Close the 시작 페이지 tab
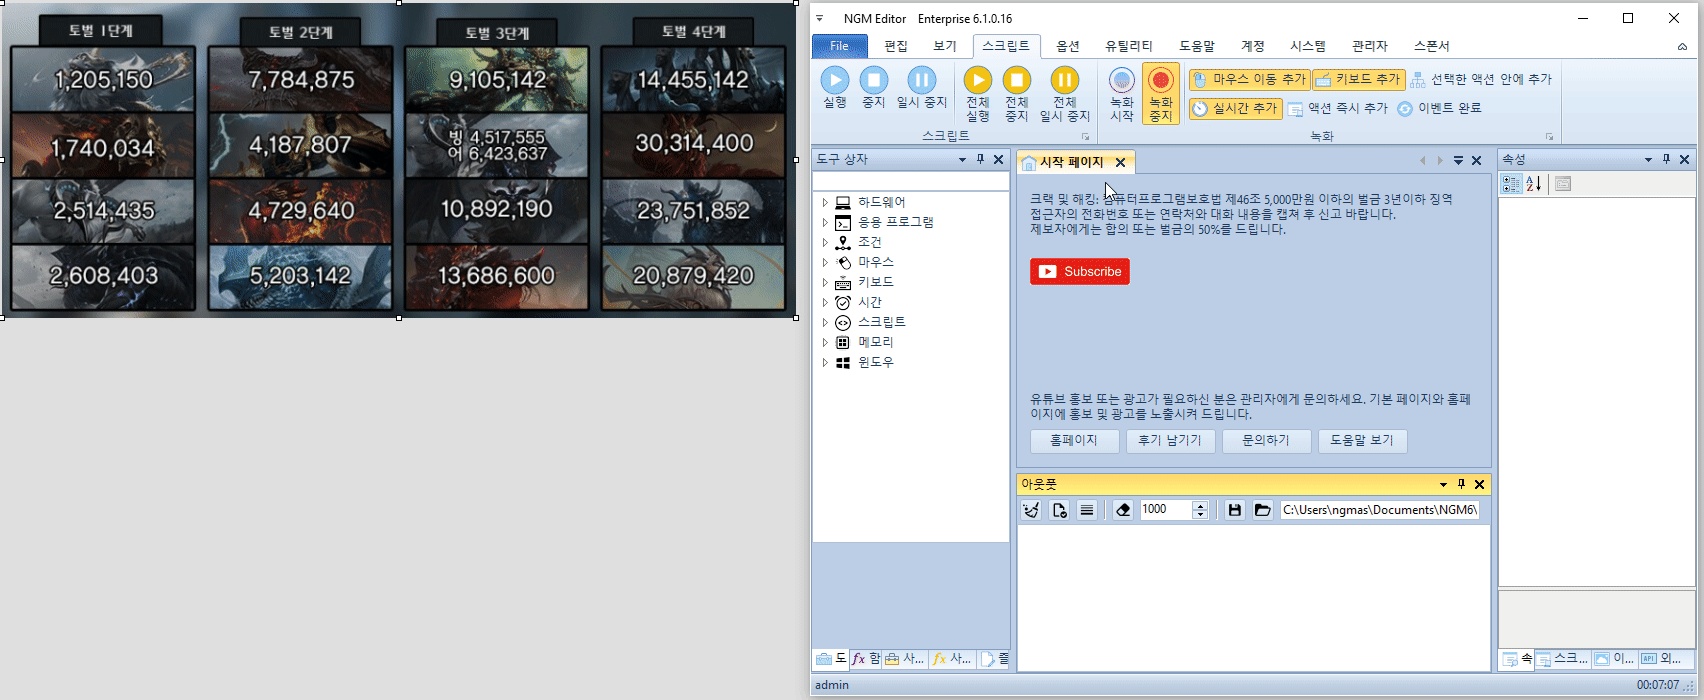This screenshot has width=1704, height=700. coord(1121,162)
